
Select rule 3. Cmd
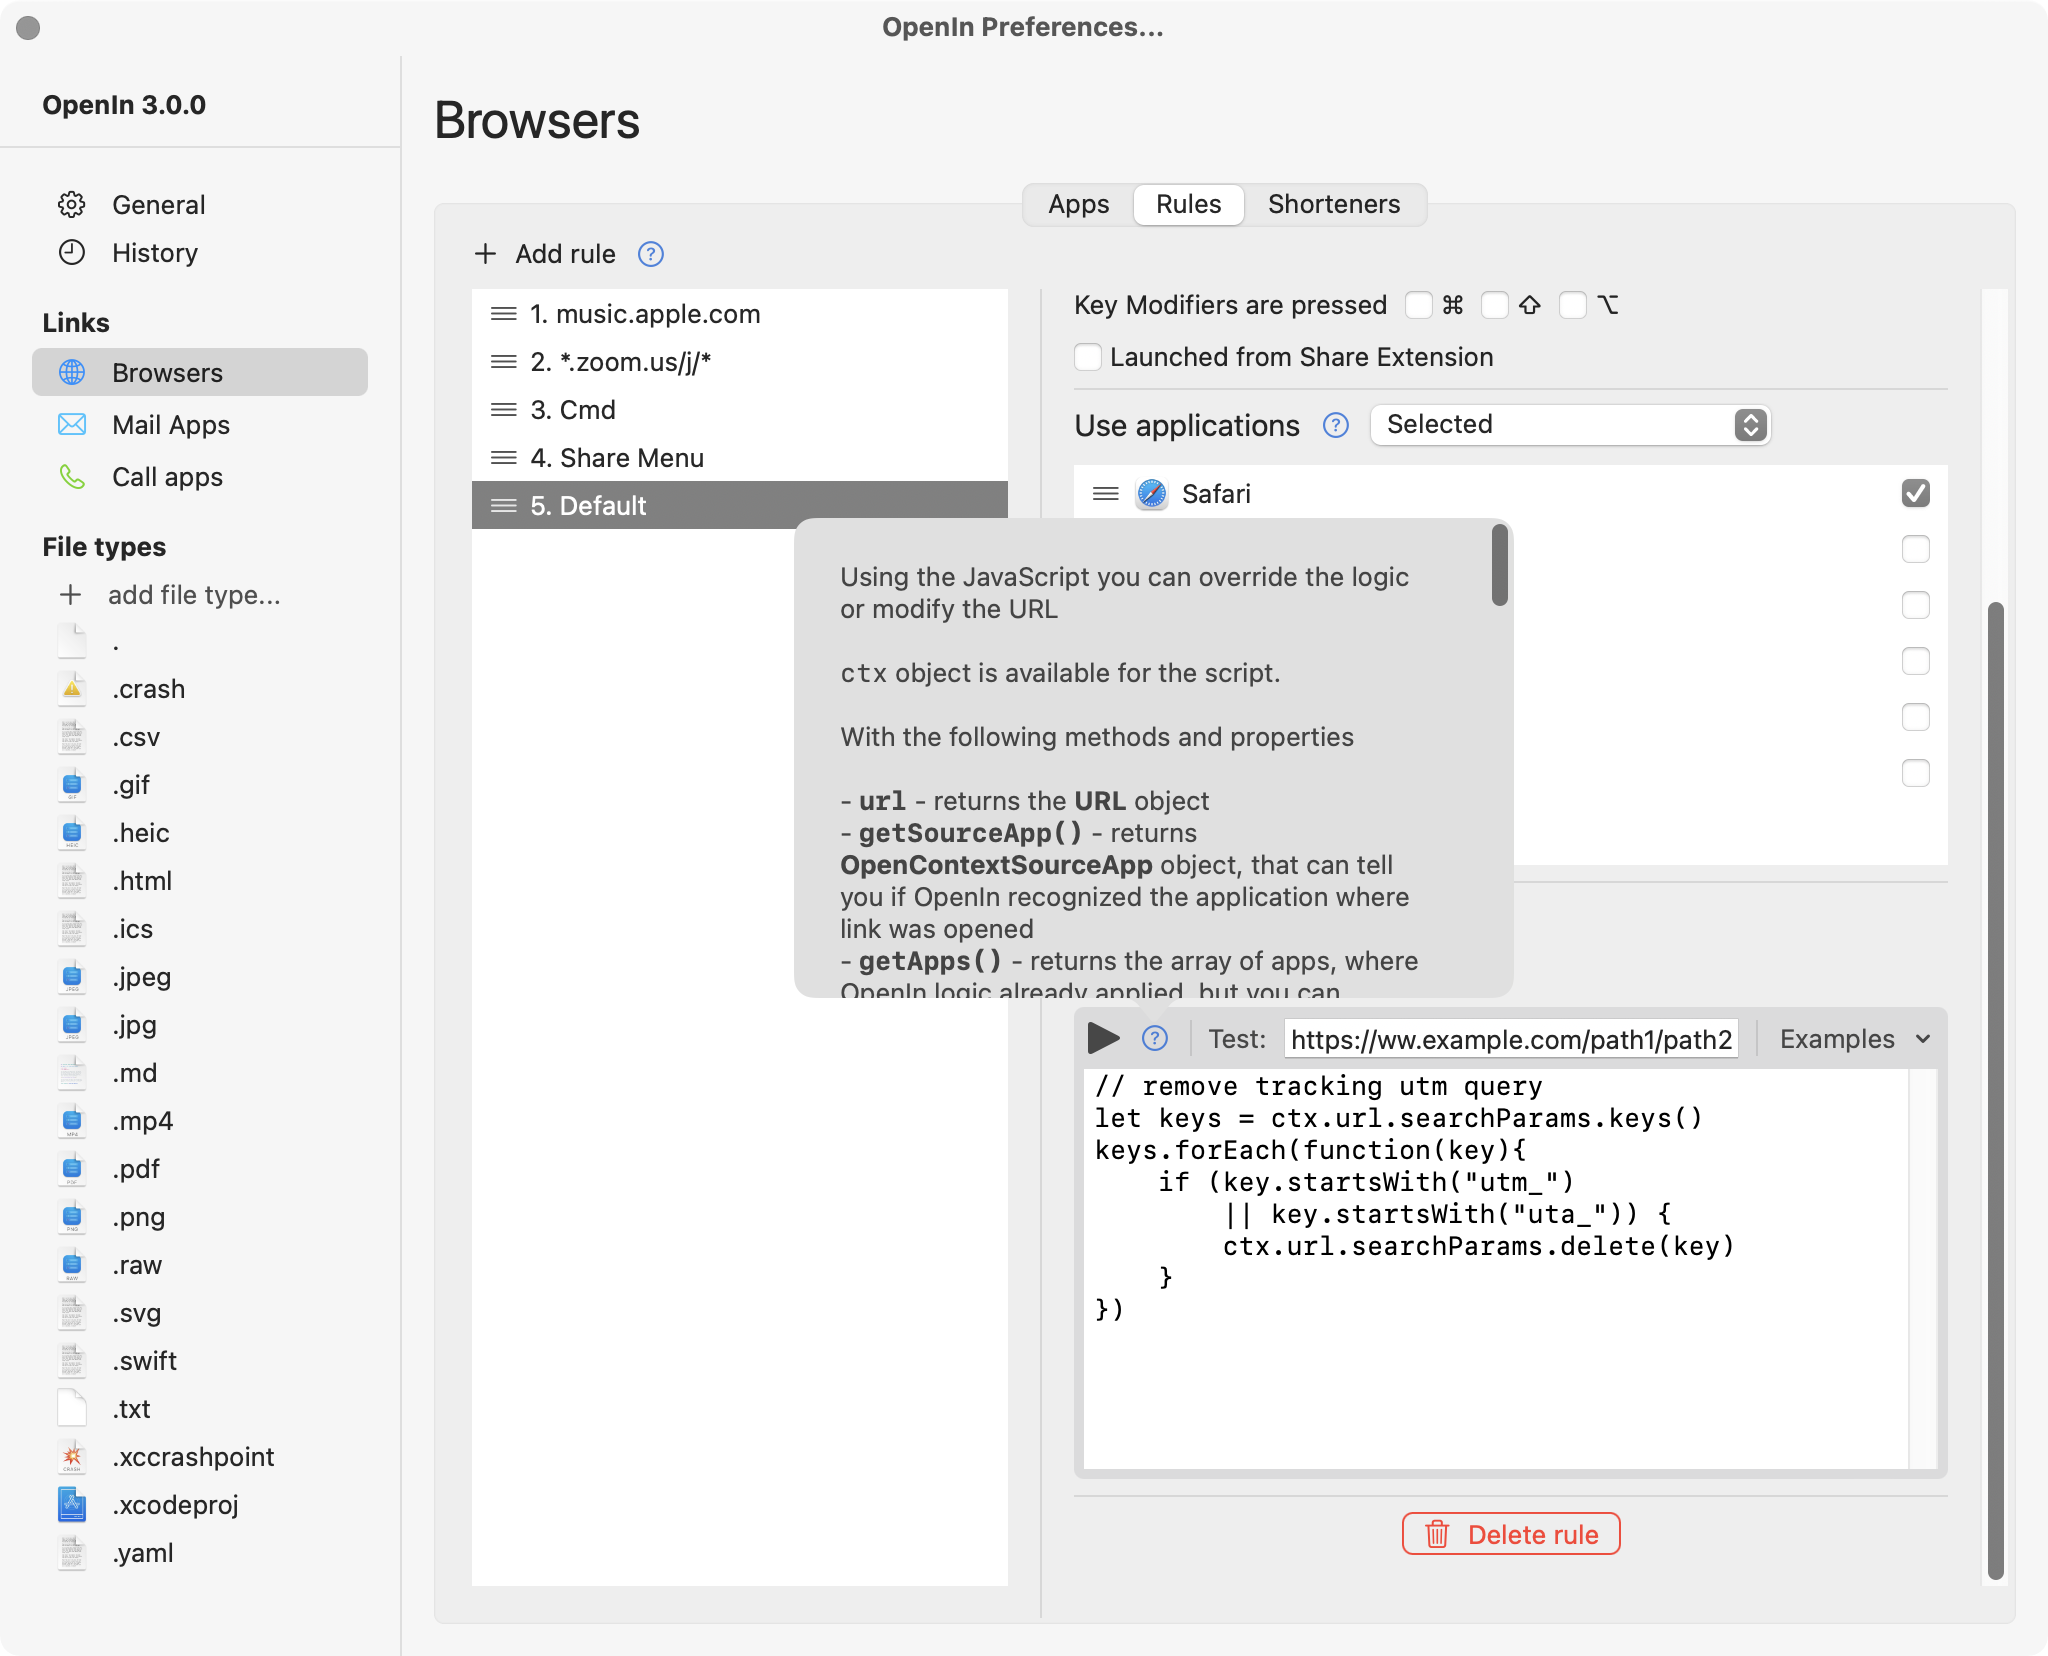tap(740, 410)
